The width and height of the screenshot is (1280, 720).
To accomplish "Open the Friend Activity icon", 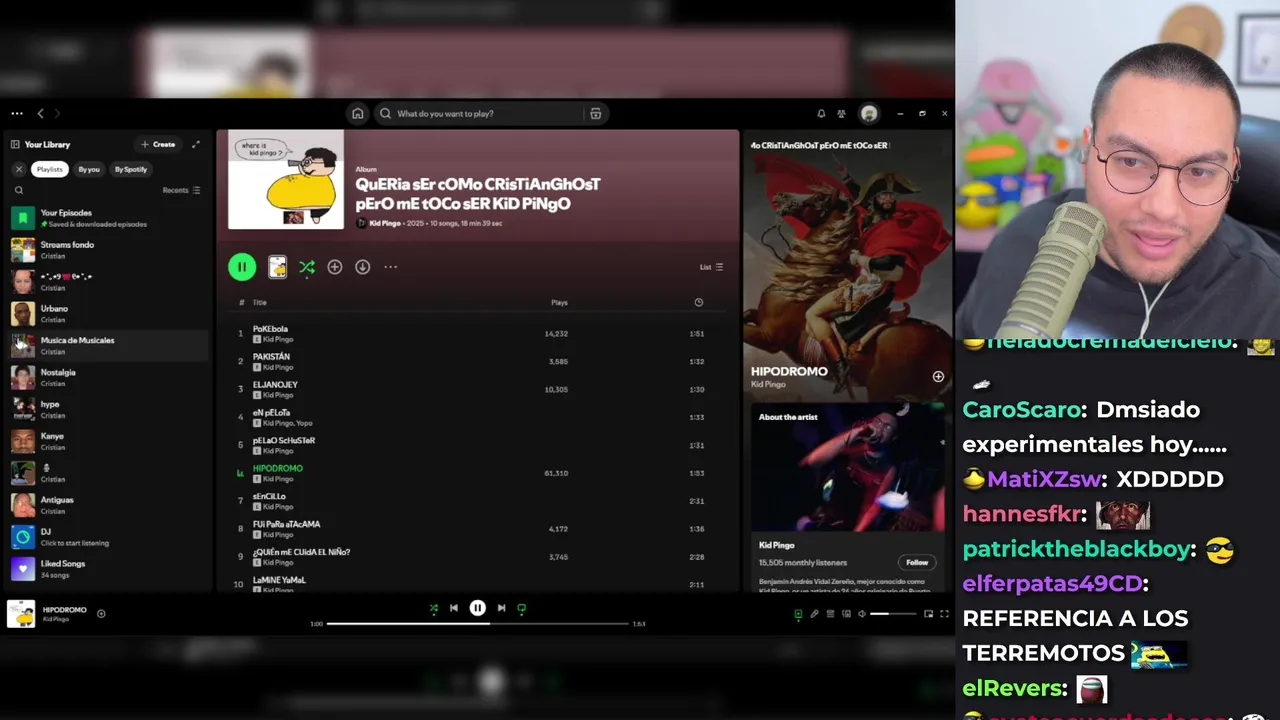I will coord(841,114).
